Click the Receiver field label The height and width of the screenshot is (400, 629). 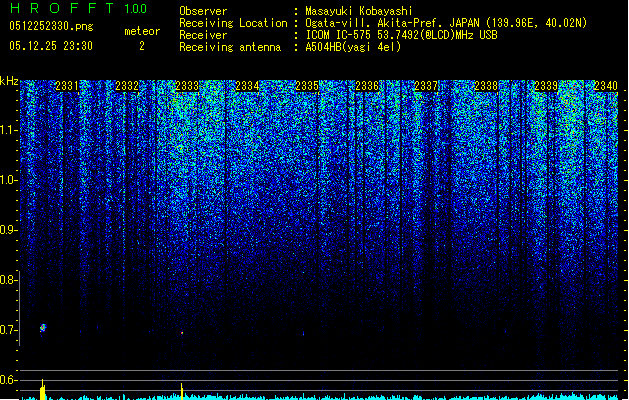pos(203,35)
